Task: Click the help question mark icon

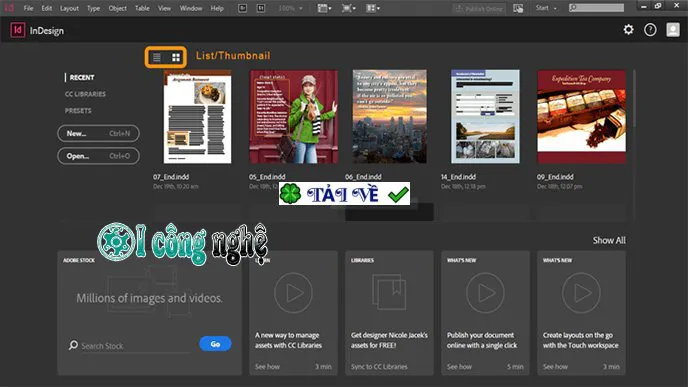Action: tap(650, 29)
